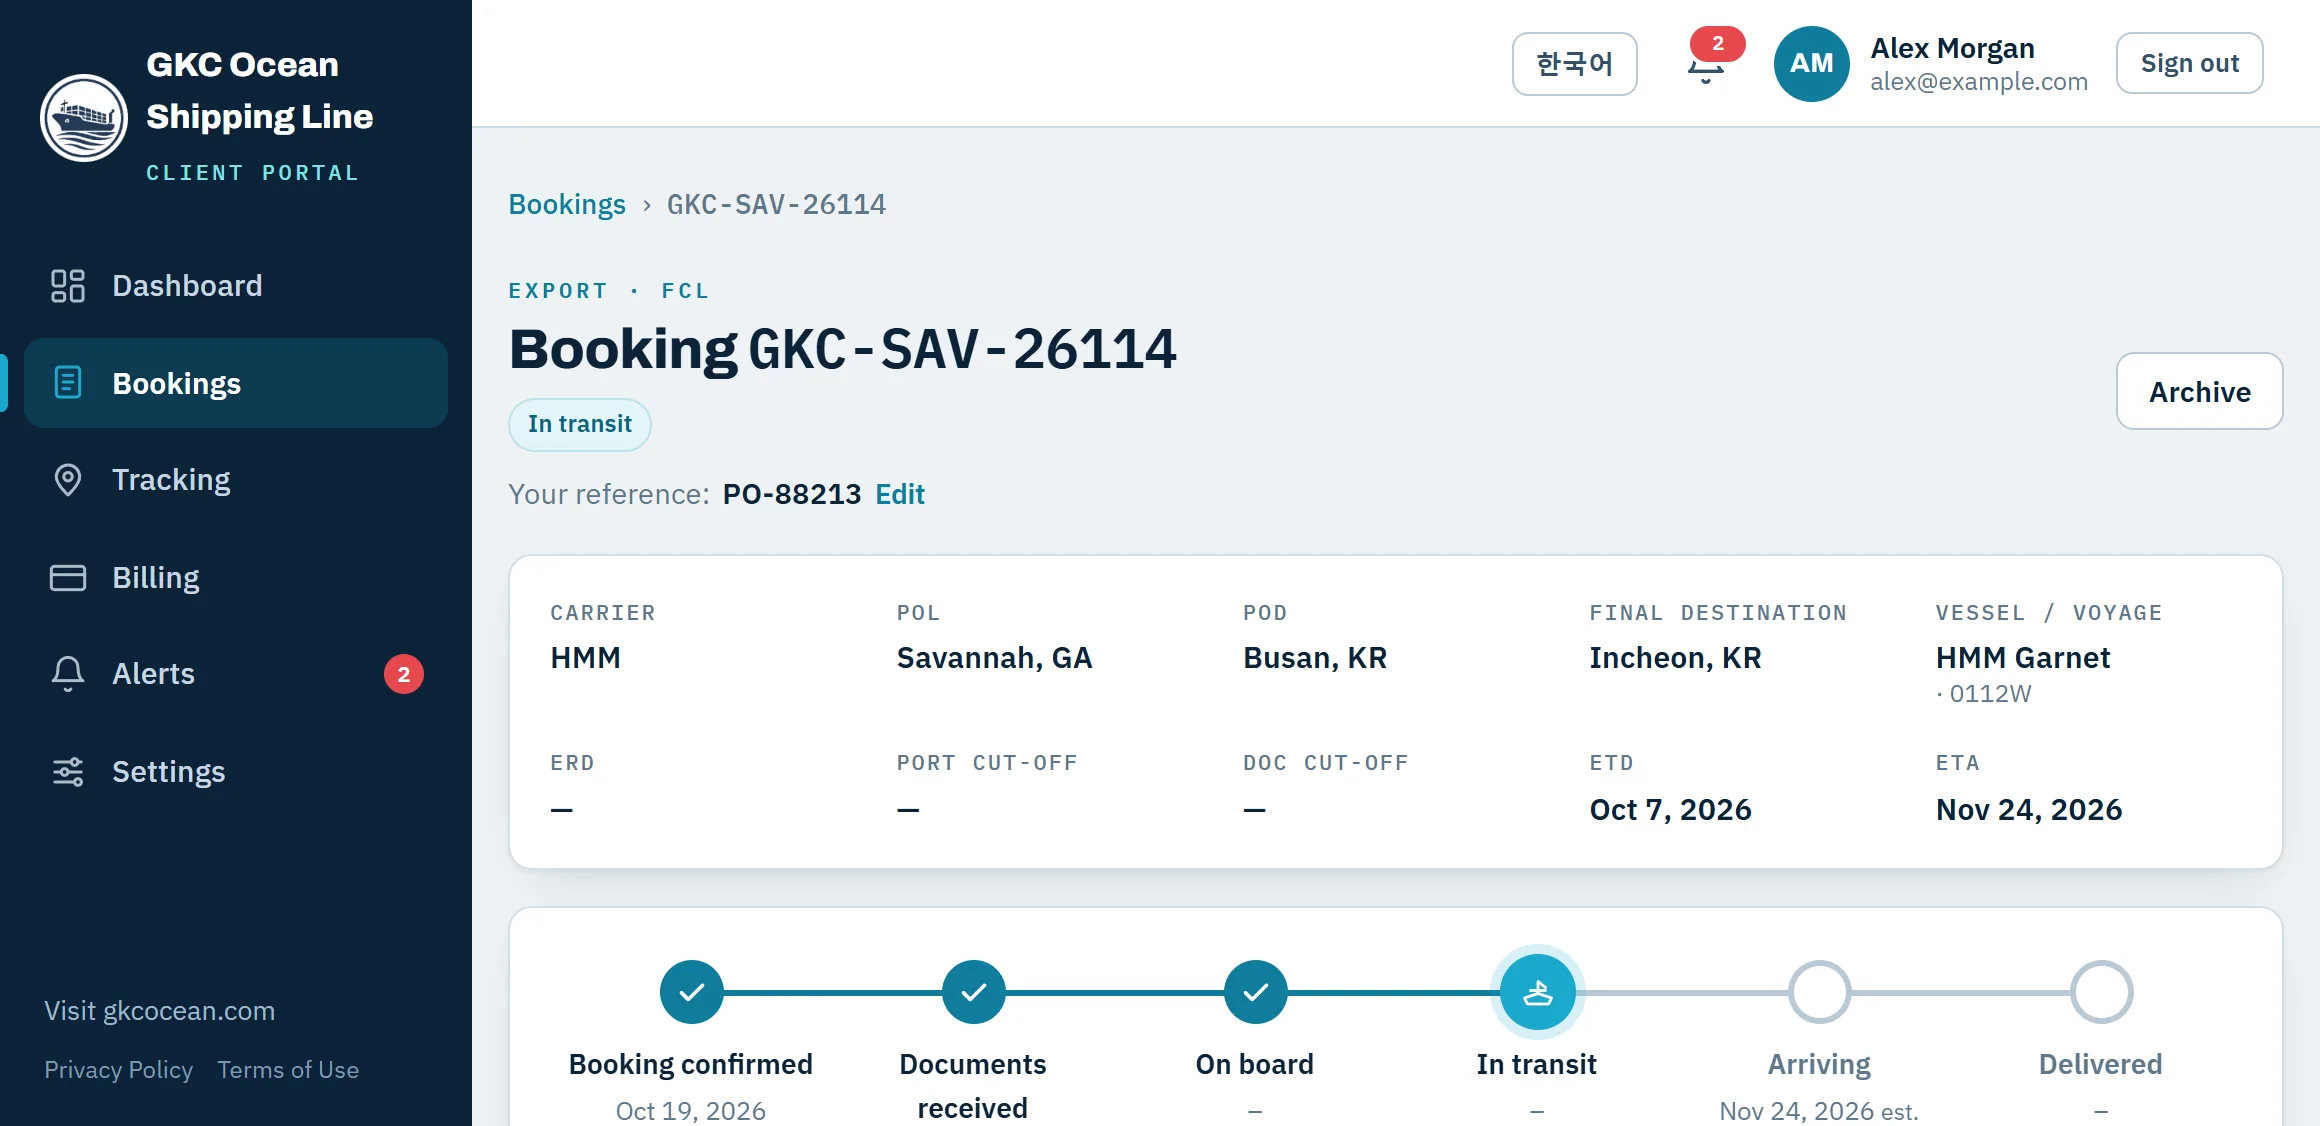Click the Booking confirmed checkmark step

coord(691,992)
